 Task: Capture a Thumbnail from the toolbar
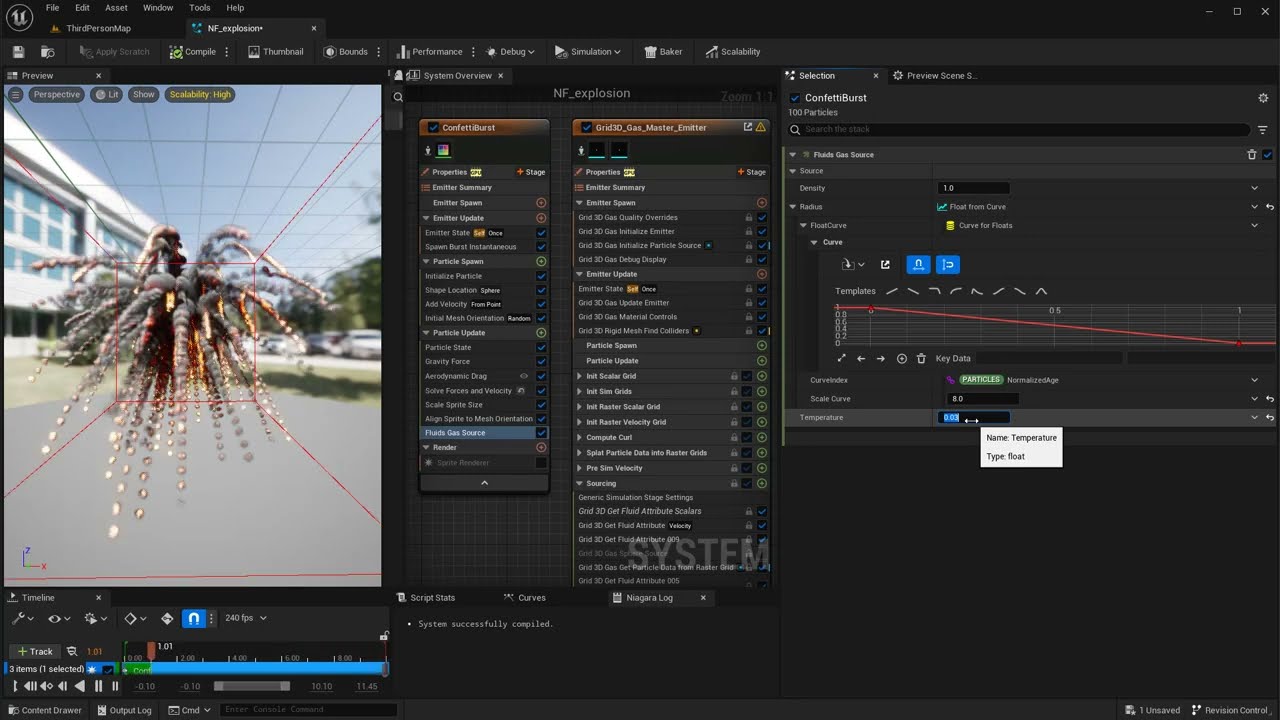pos(275,52)
